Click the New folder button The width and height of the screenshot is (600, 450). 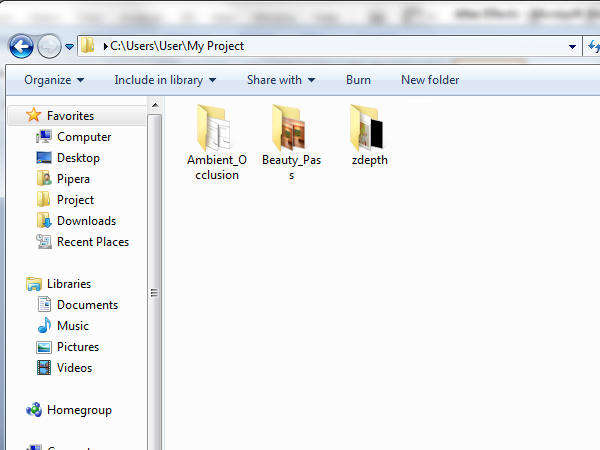430,80
